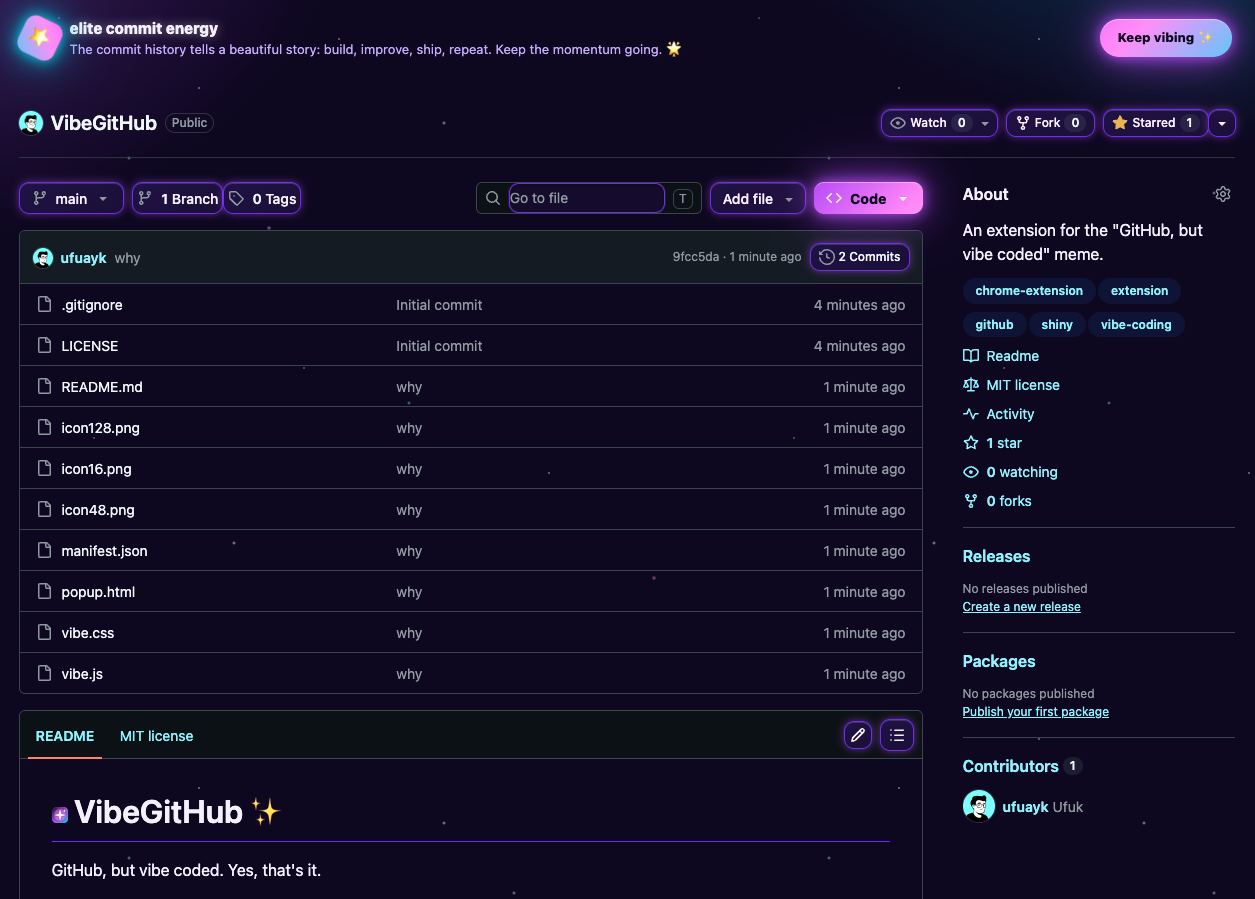Viewport: 1255px width, 899px height.
Task: Open the main branch selector dropdown
Action: [71, 199]
